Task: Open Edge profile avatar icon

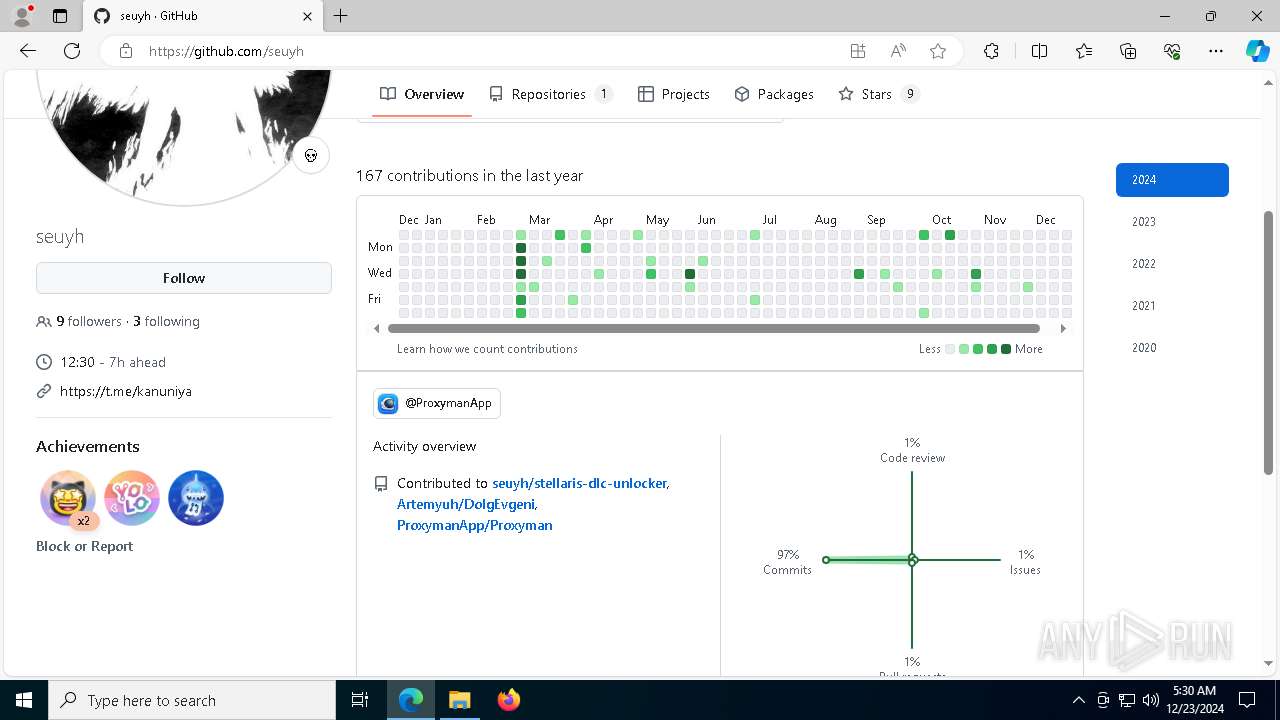Action: pyautogui.click(x=22, y=16)
